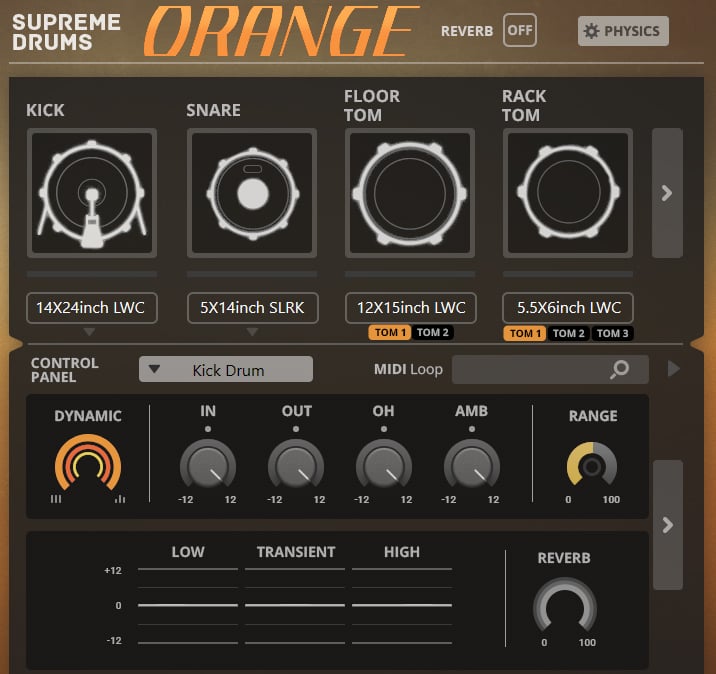The image size is (716, 674).
Task: Expand the 5X14inch SLRK snare selector
Action: click(252, 308)
